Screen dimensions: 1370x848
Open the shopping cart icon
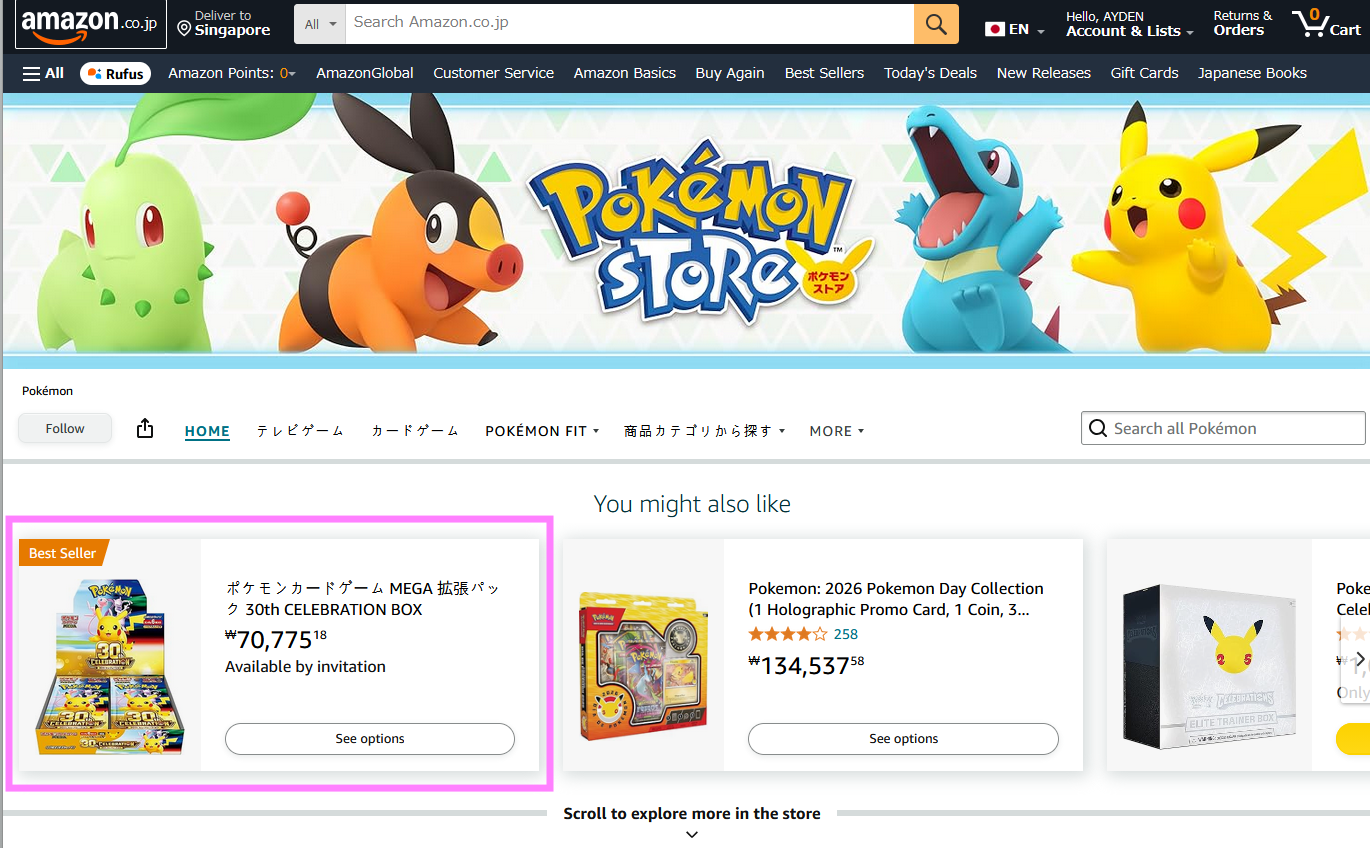pos(1326,24)
